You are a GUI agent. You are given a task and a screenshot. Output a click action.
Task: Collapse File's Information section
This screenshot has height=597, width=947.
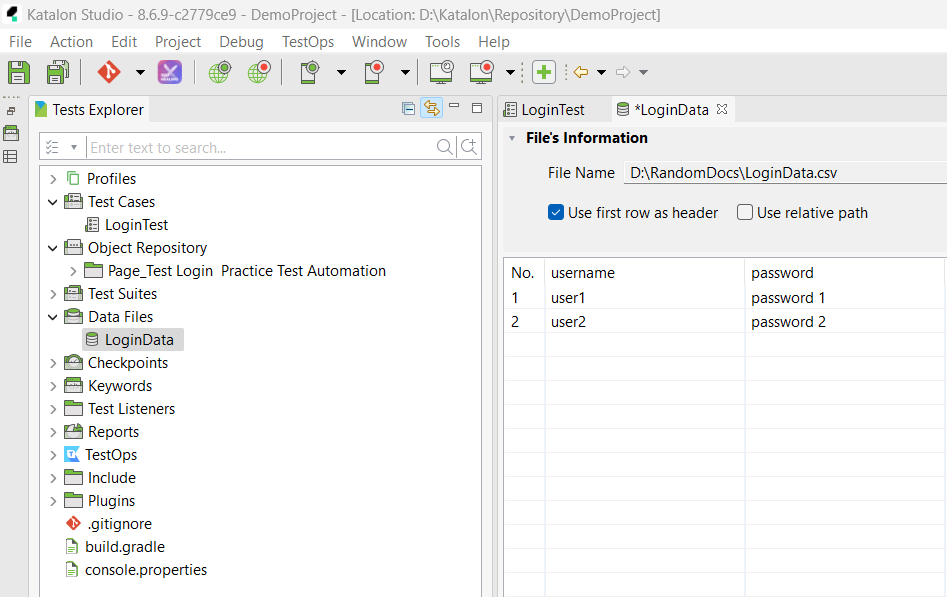[512, 138]
